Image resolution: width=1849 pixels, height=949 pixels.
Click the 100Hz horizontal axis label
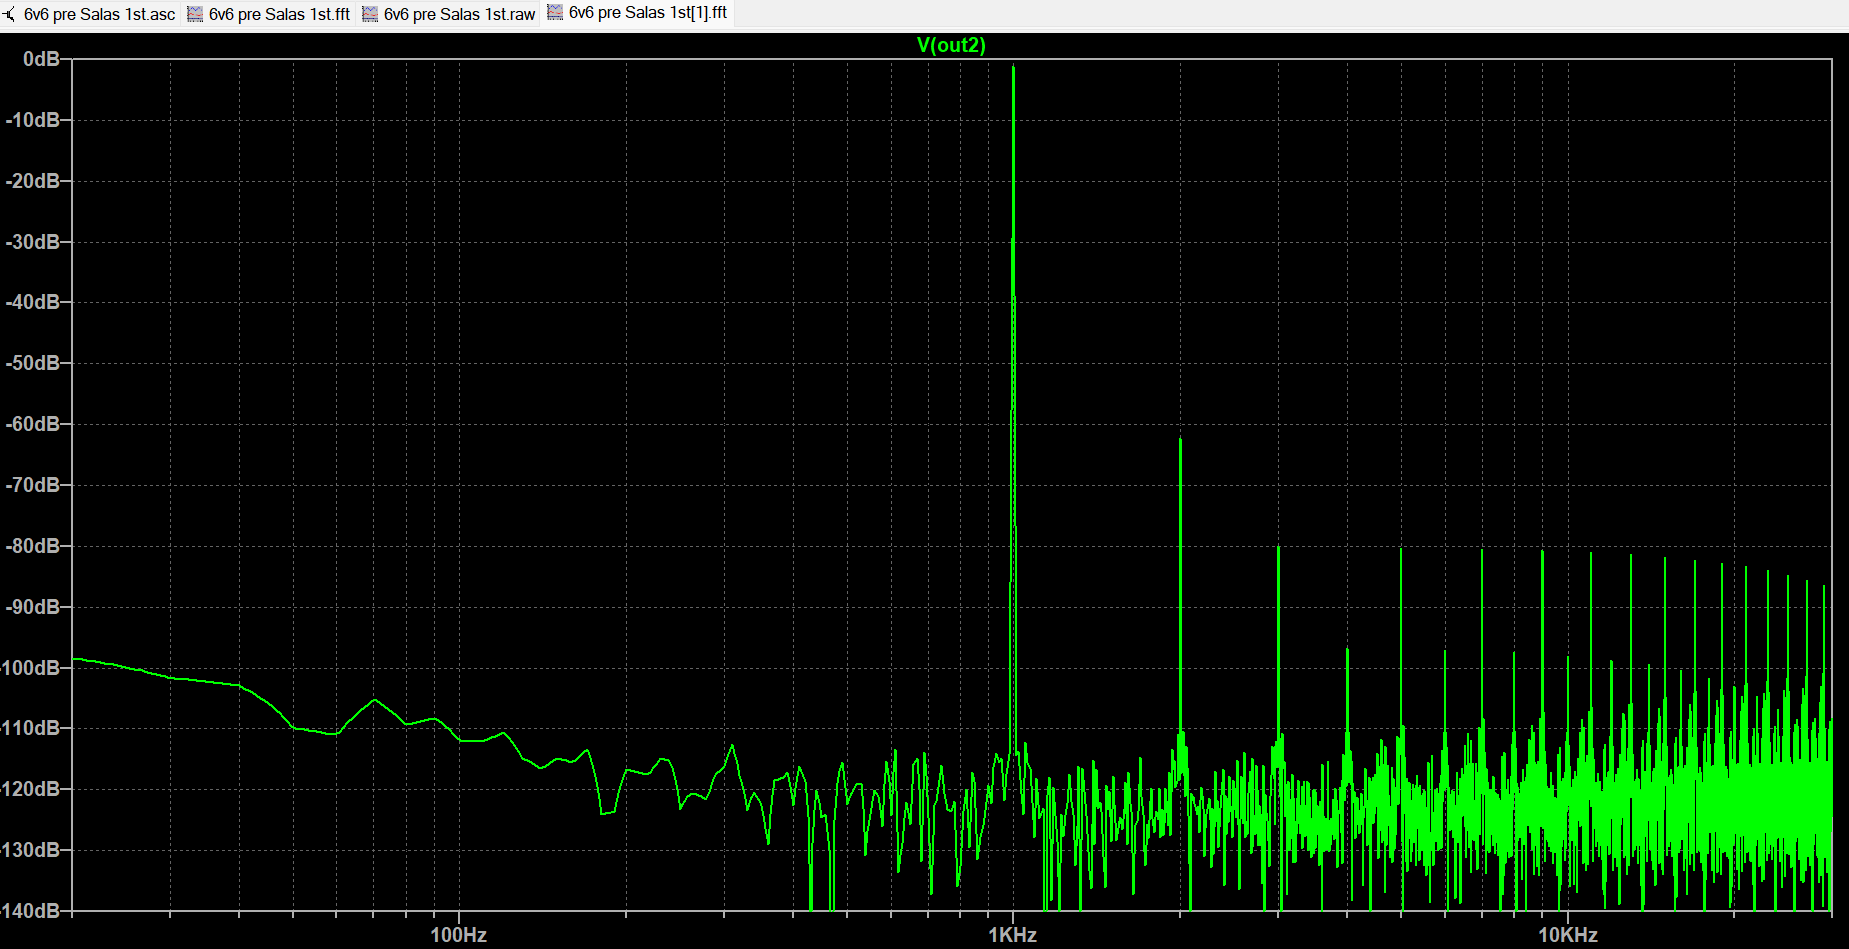pos(459,935)
